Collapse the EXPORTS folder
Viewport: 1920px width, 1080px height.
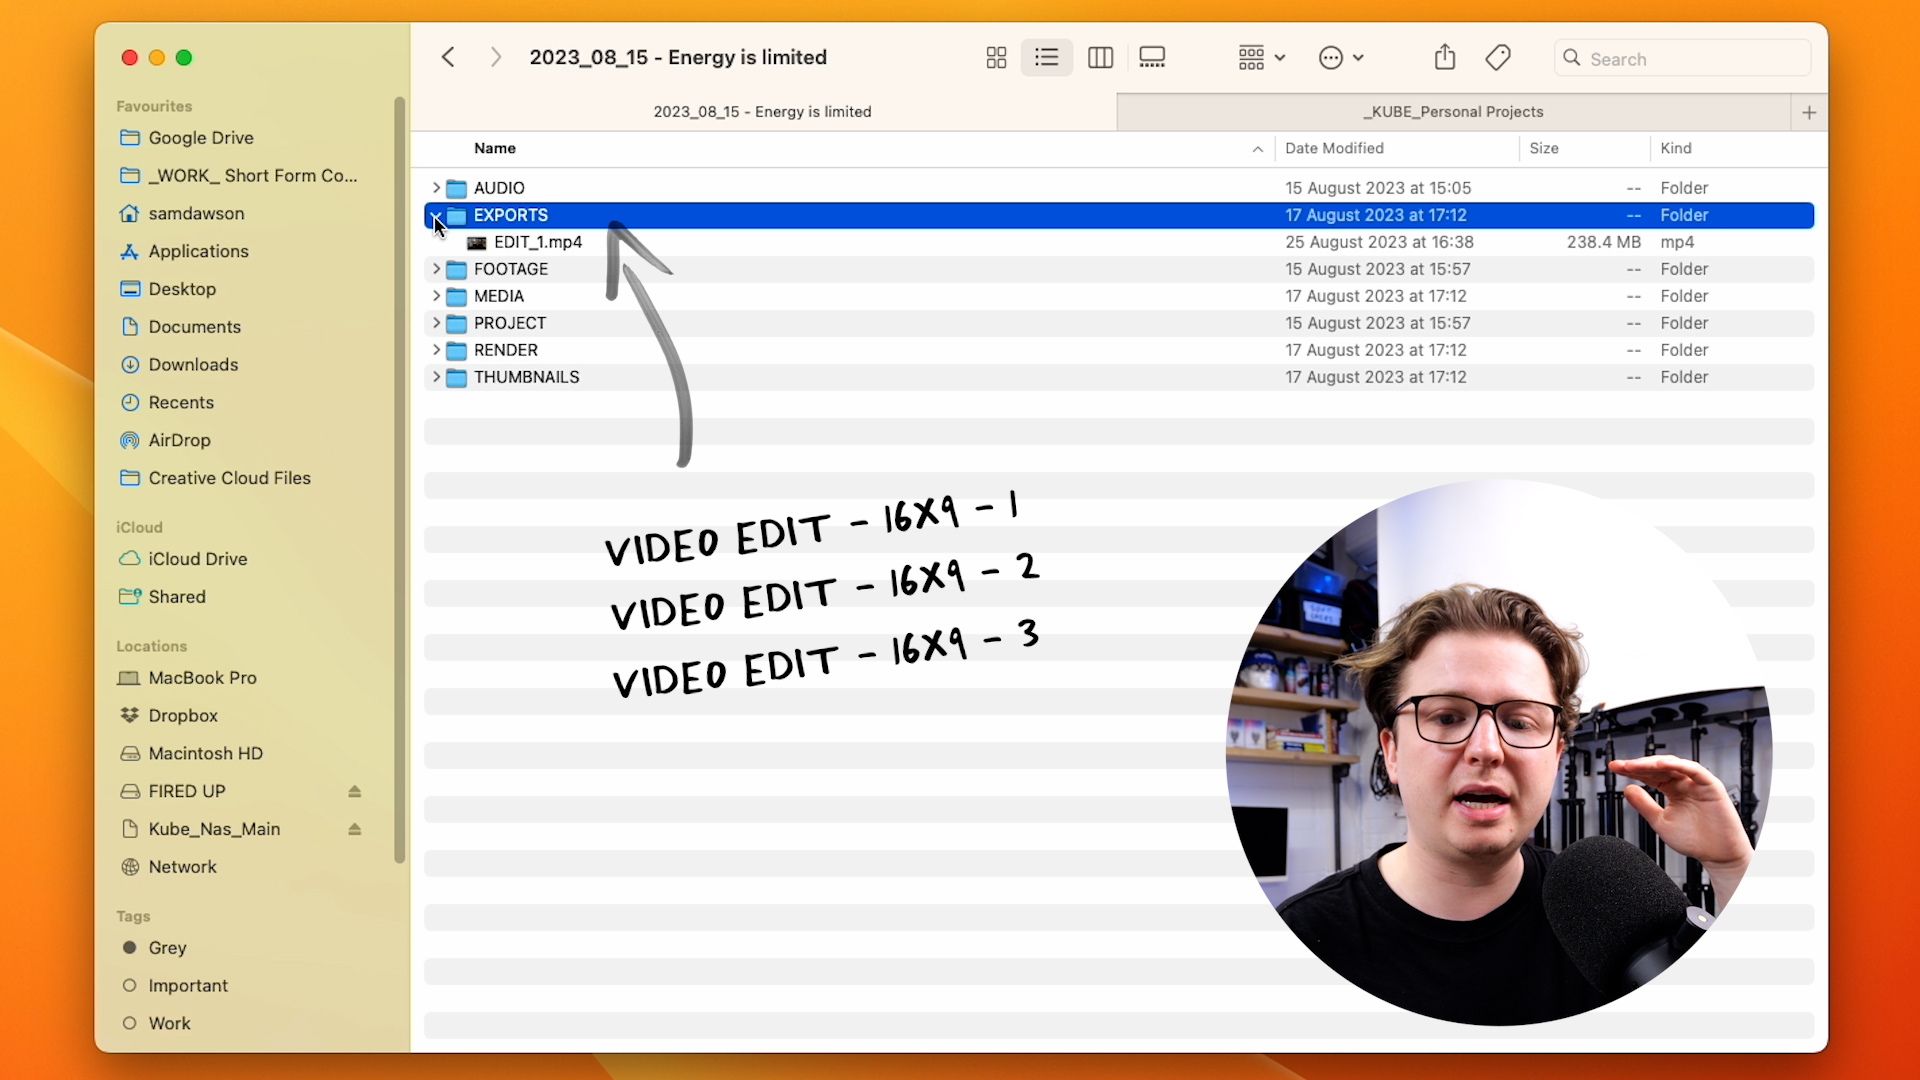[x=436, y=215]
